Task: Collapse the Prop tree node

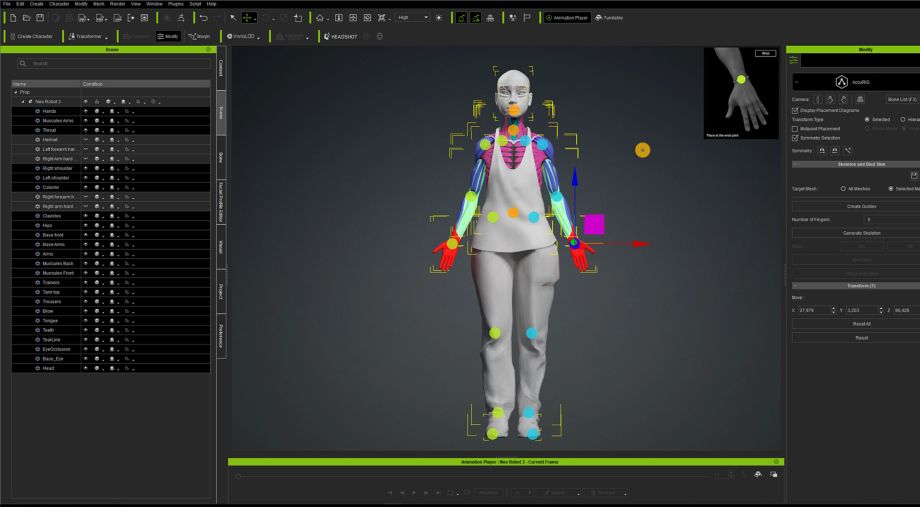Action: (x=16, y=92)
